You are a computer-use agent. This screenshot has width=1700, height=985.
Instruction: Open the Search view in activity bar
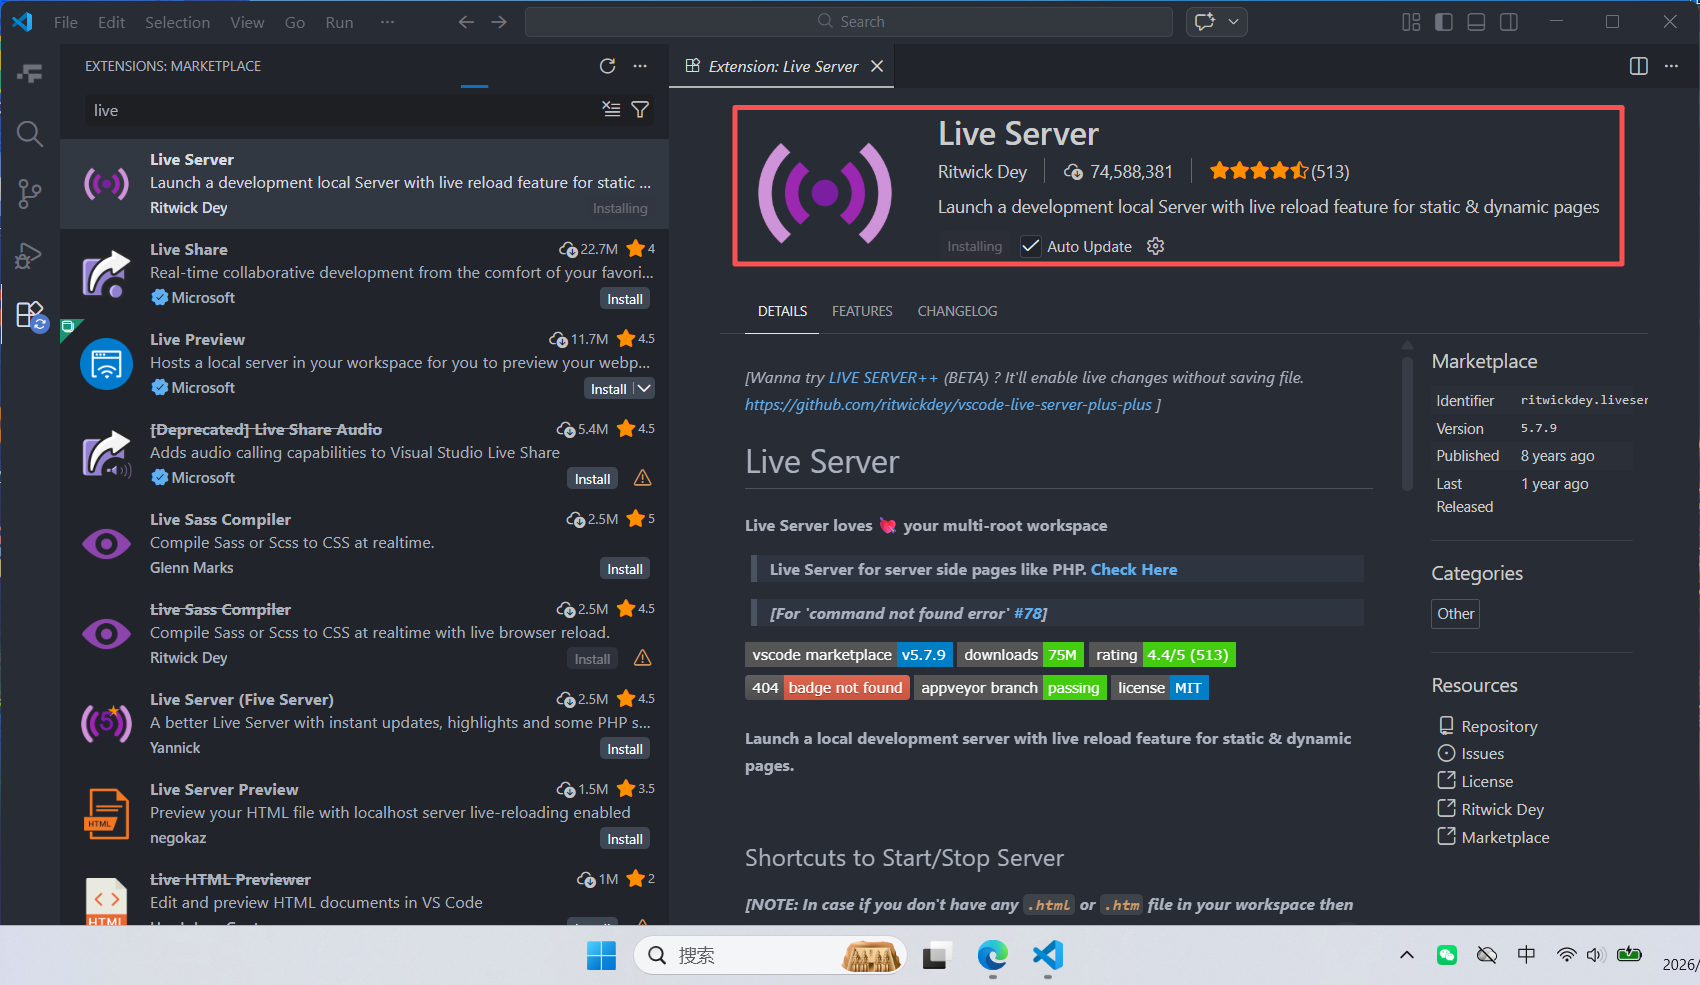[30, 133]
